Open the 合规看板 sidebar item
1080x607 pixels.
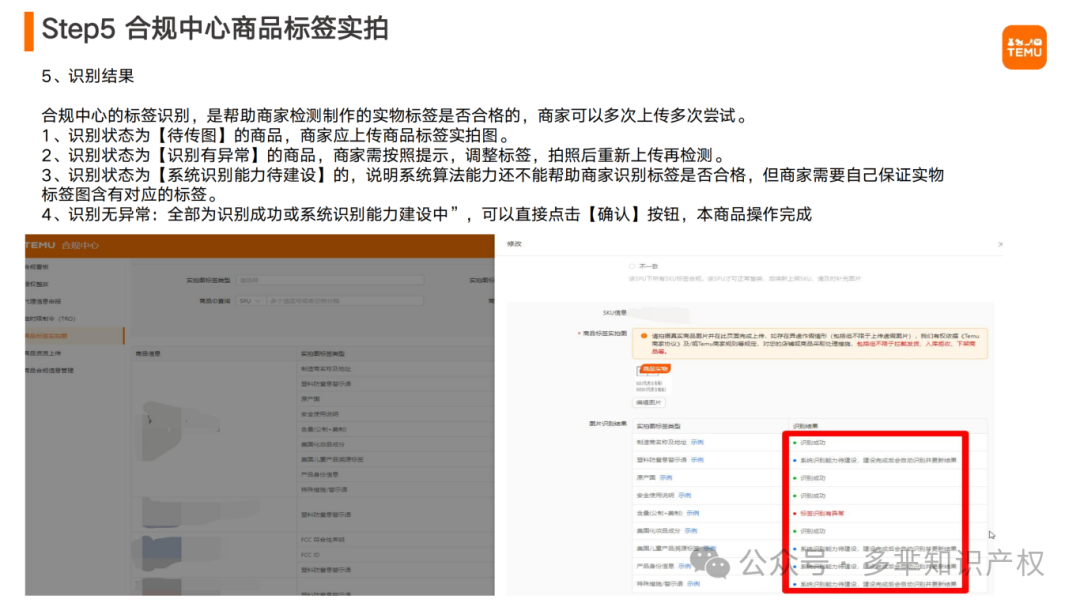(37, 267)
